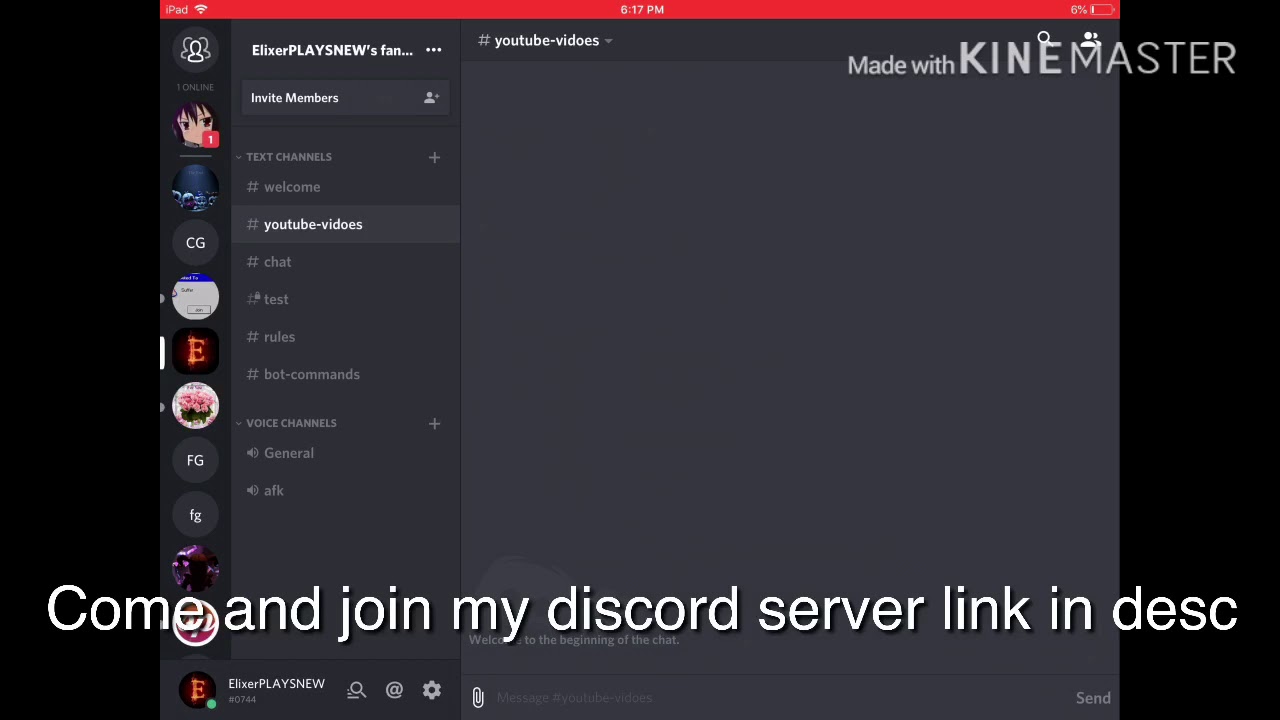
Task: Join the afk voice channel
Action: point(346,490)
